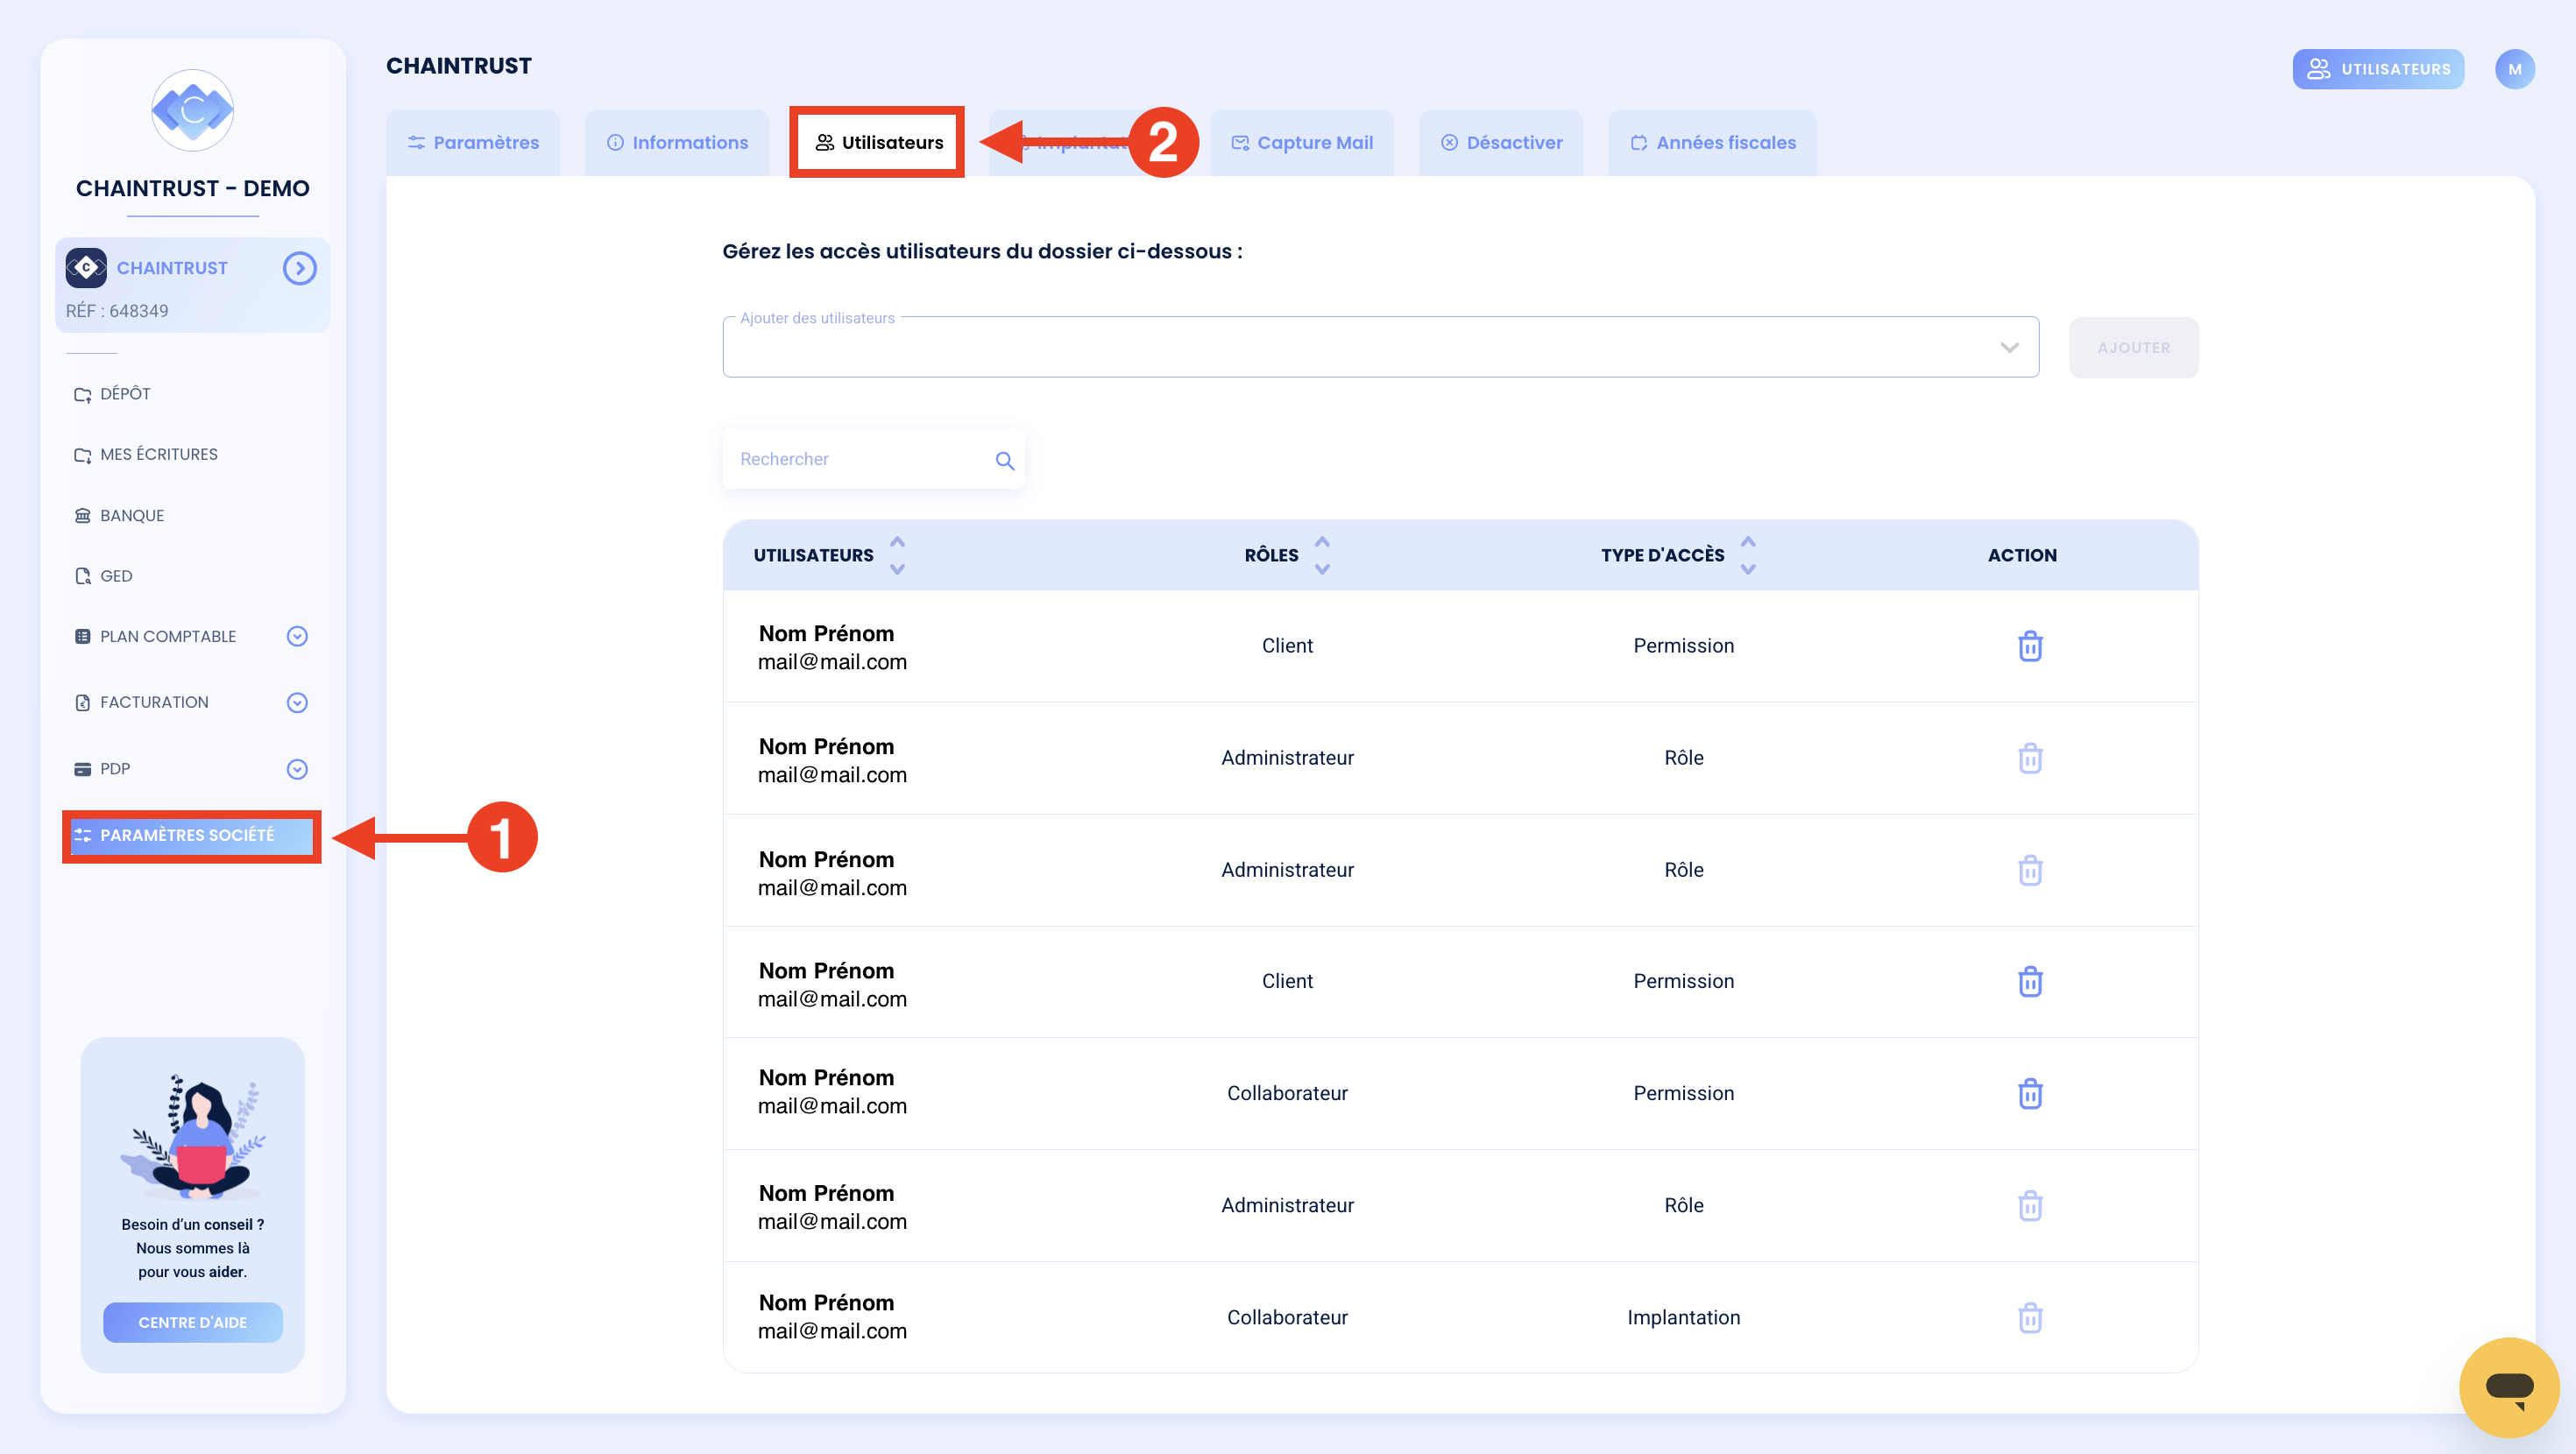Delete the first Client user via trash icon

[2029, 646]
